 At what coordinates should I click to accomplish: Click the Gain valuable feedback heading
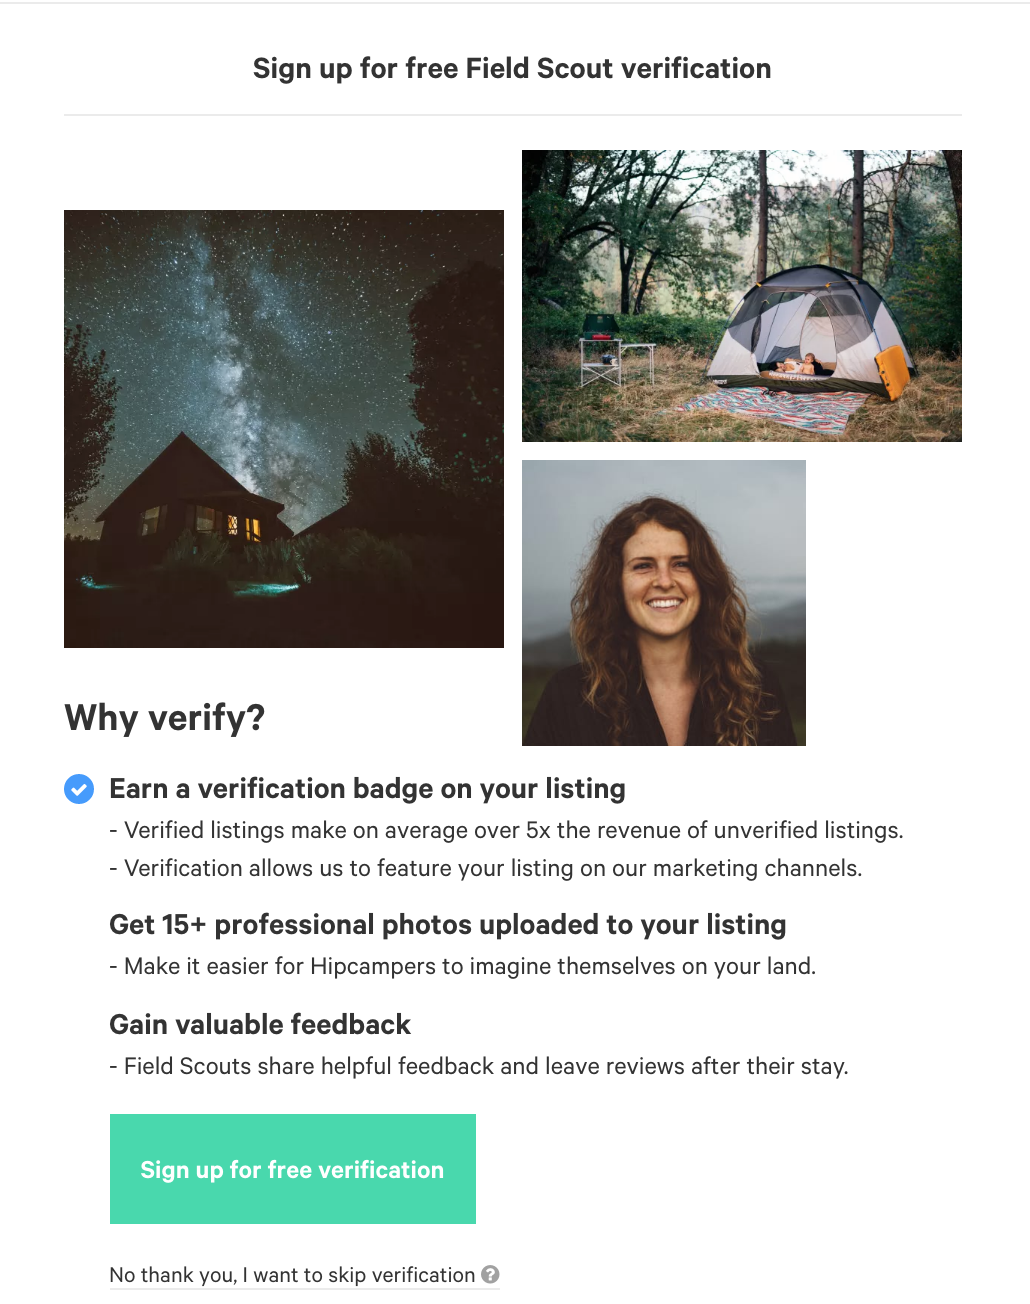pyautogui.click(x=260, y=1025)
